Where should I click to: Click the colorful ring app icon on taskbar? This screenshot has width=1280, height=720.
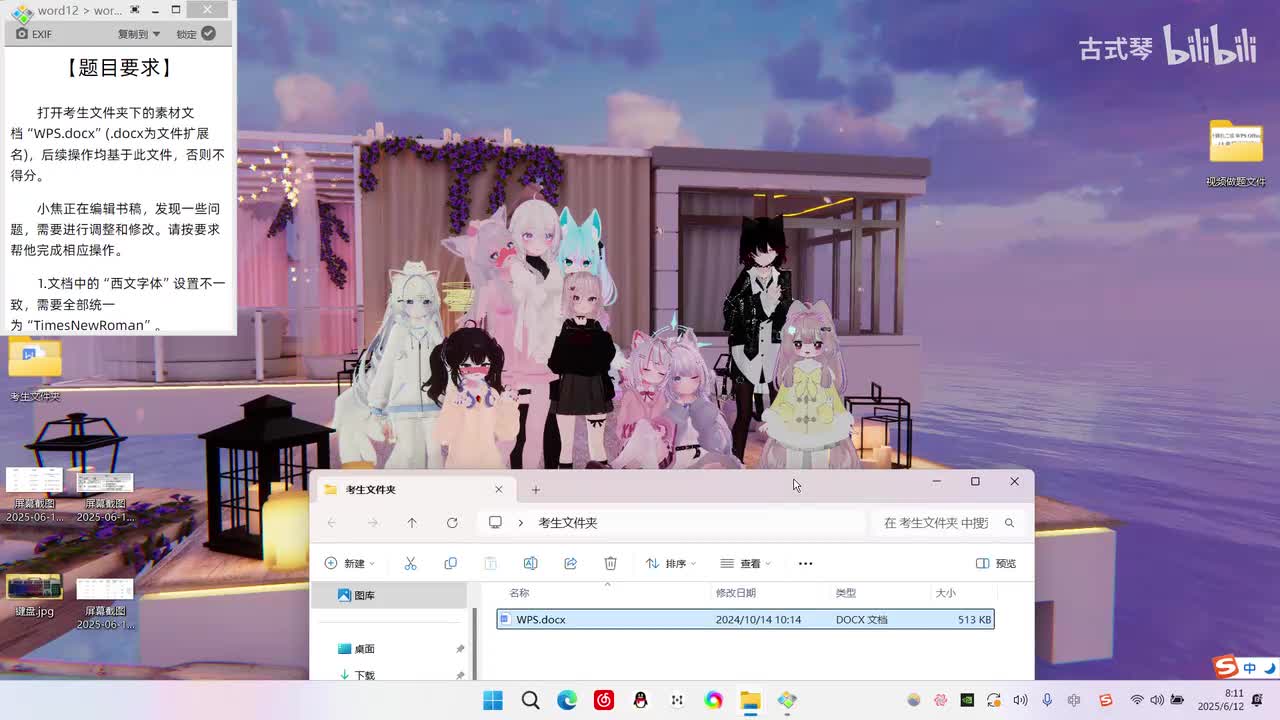click(x=713, y=700)
